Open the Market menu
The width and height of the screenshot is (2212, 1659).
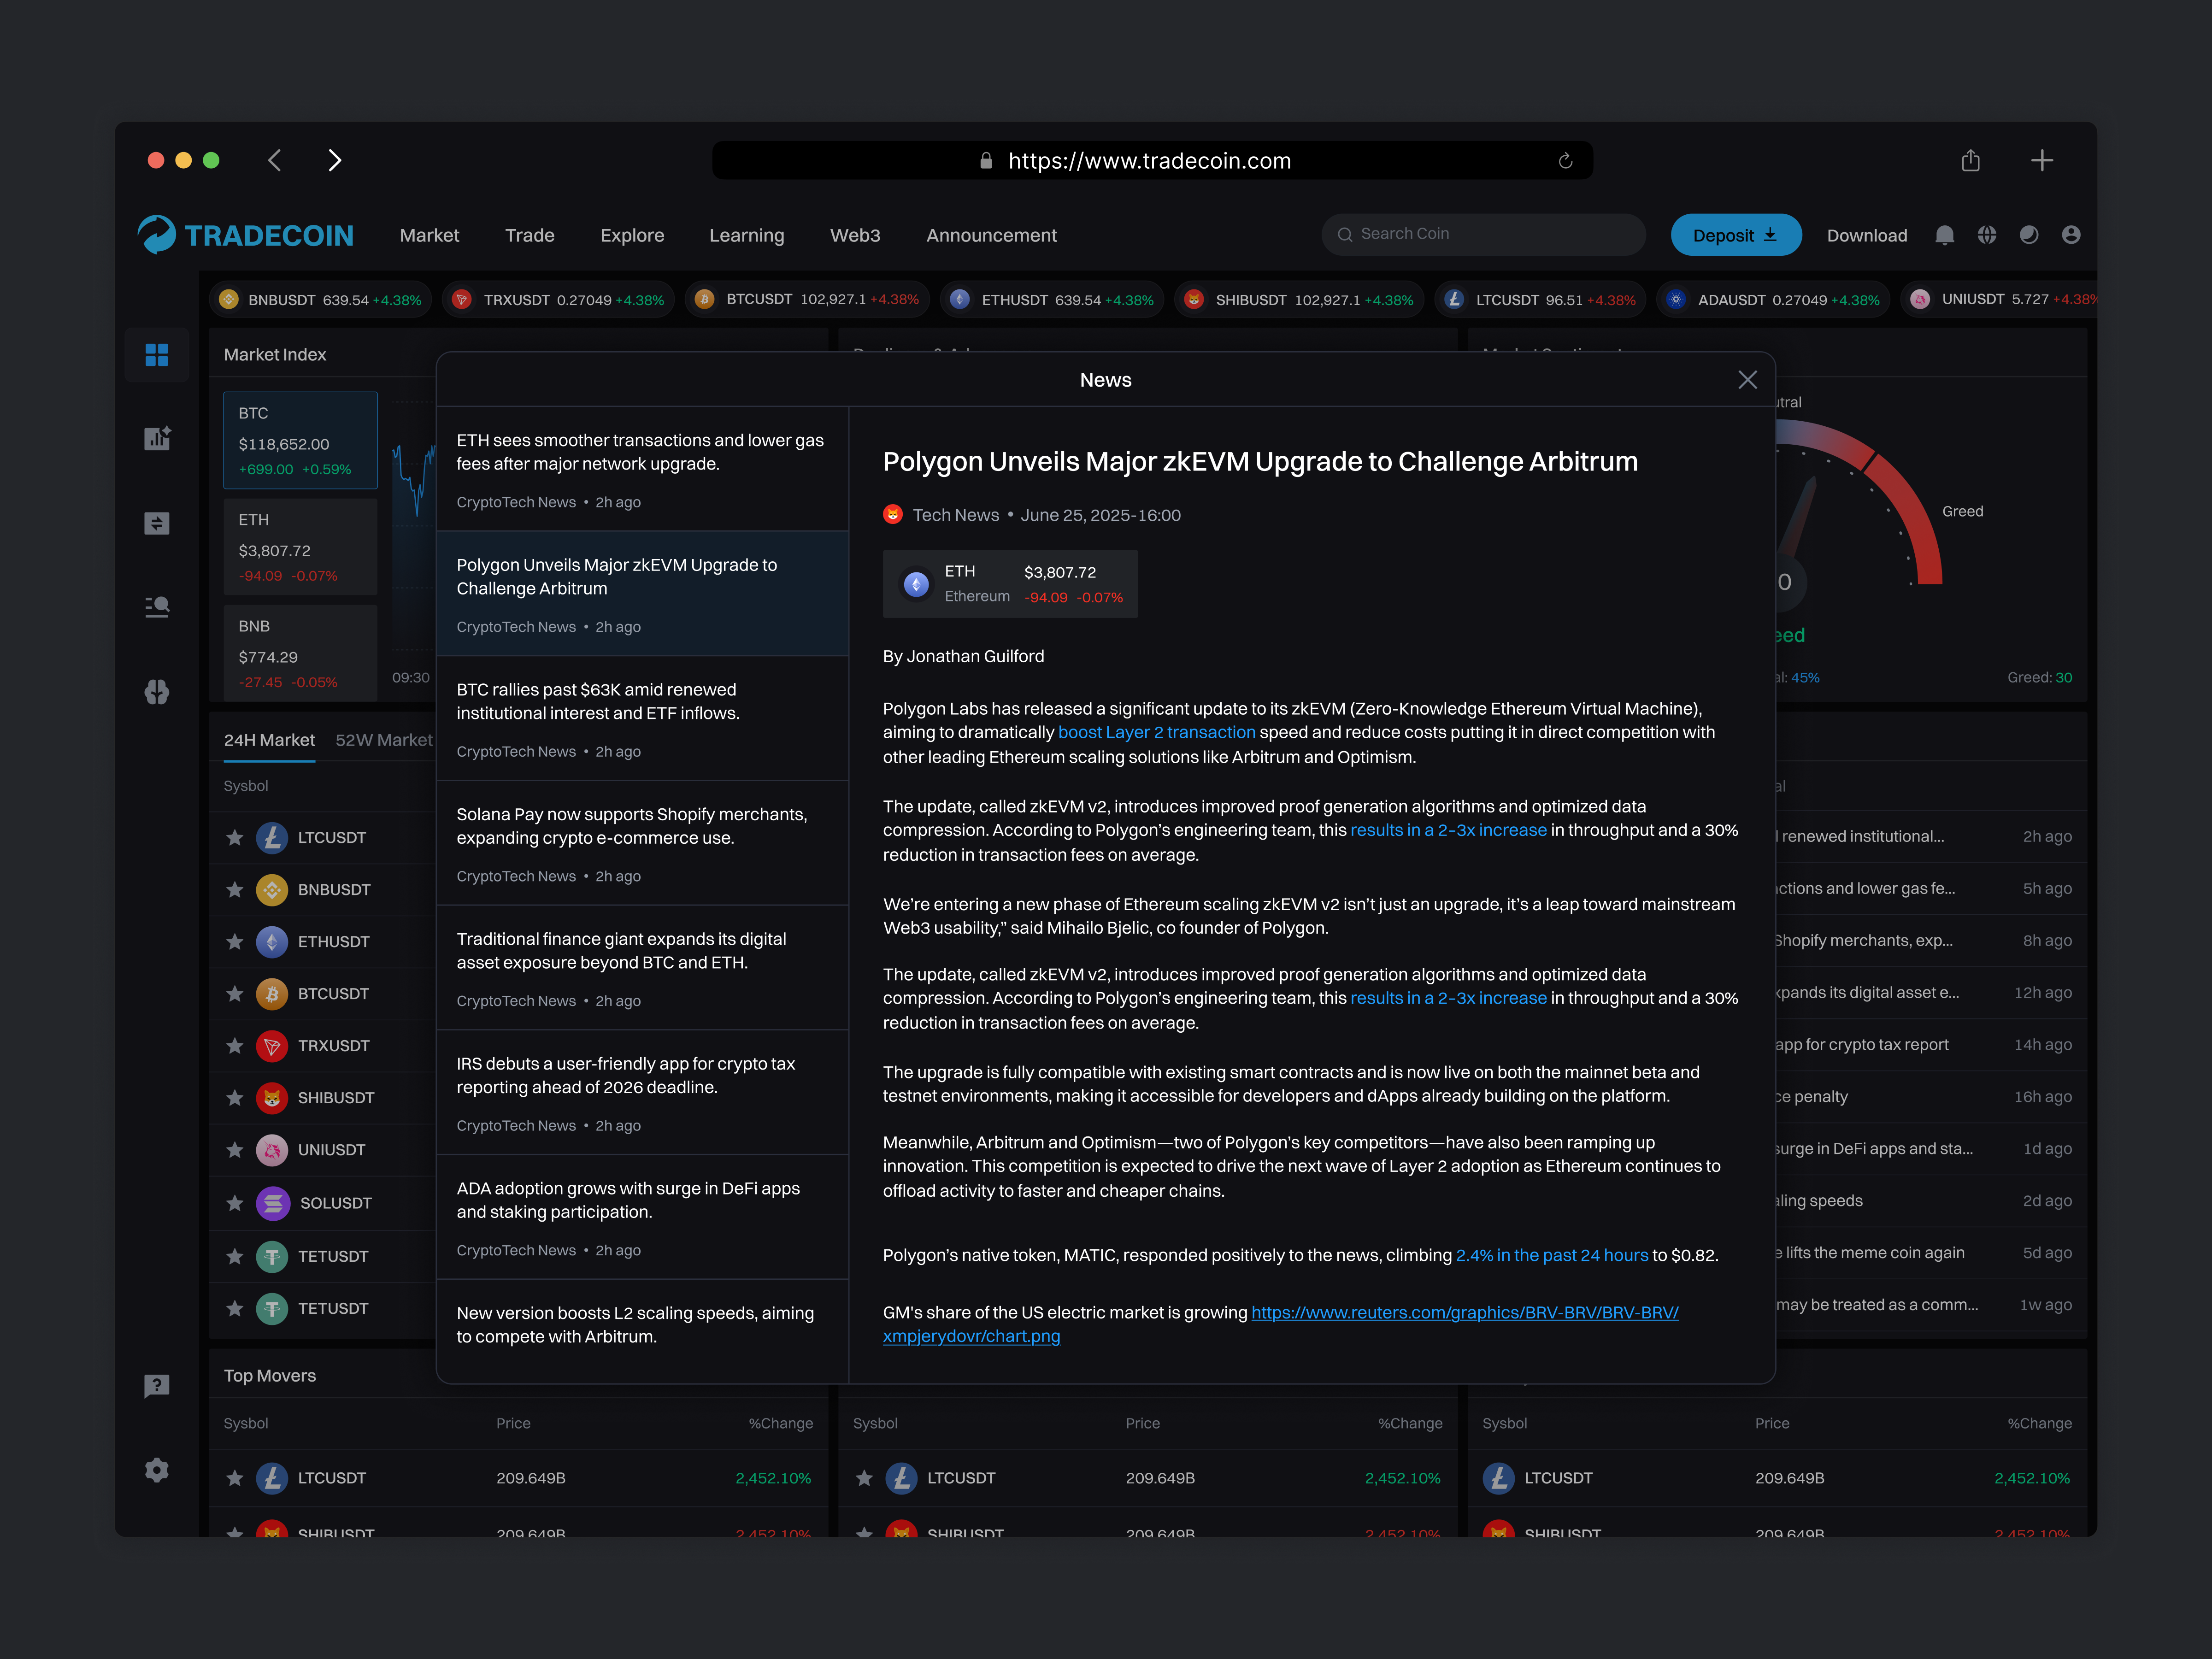(429, 236)
